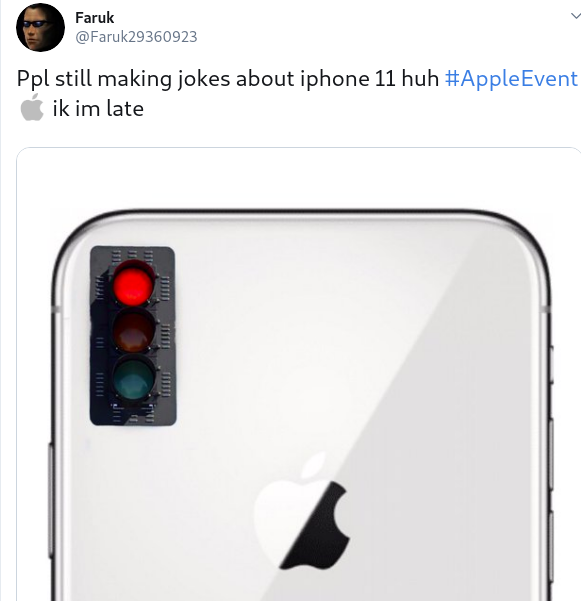Screen dimensions: 581x601
Task: Click the traffic light housing bottom vents
Action: click(x=133, y=414)
